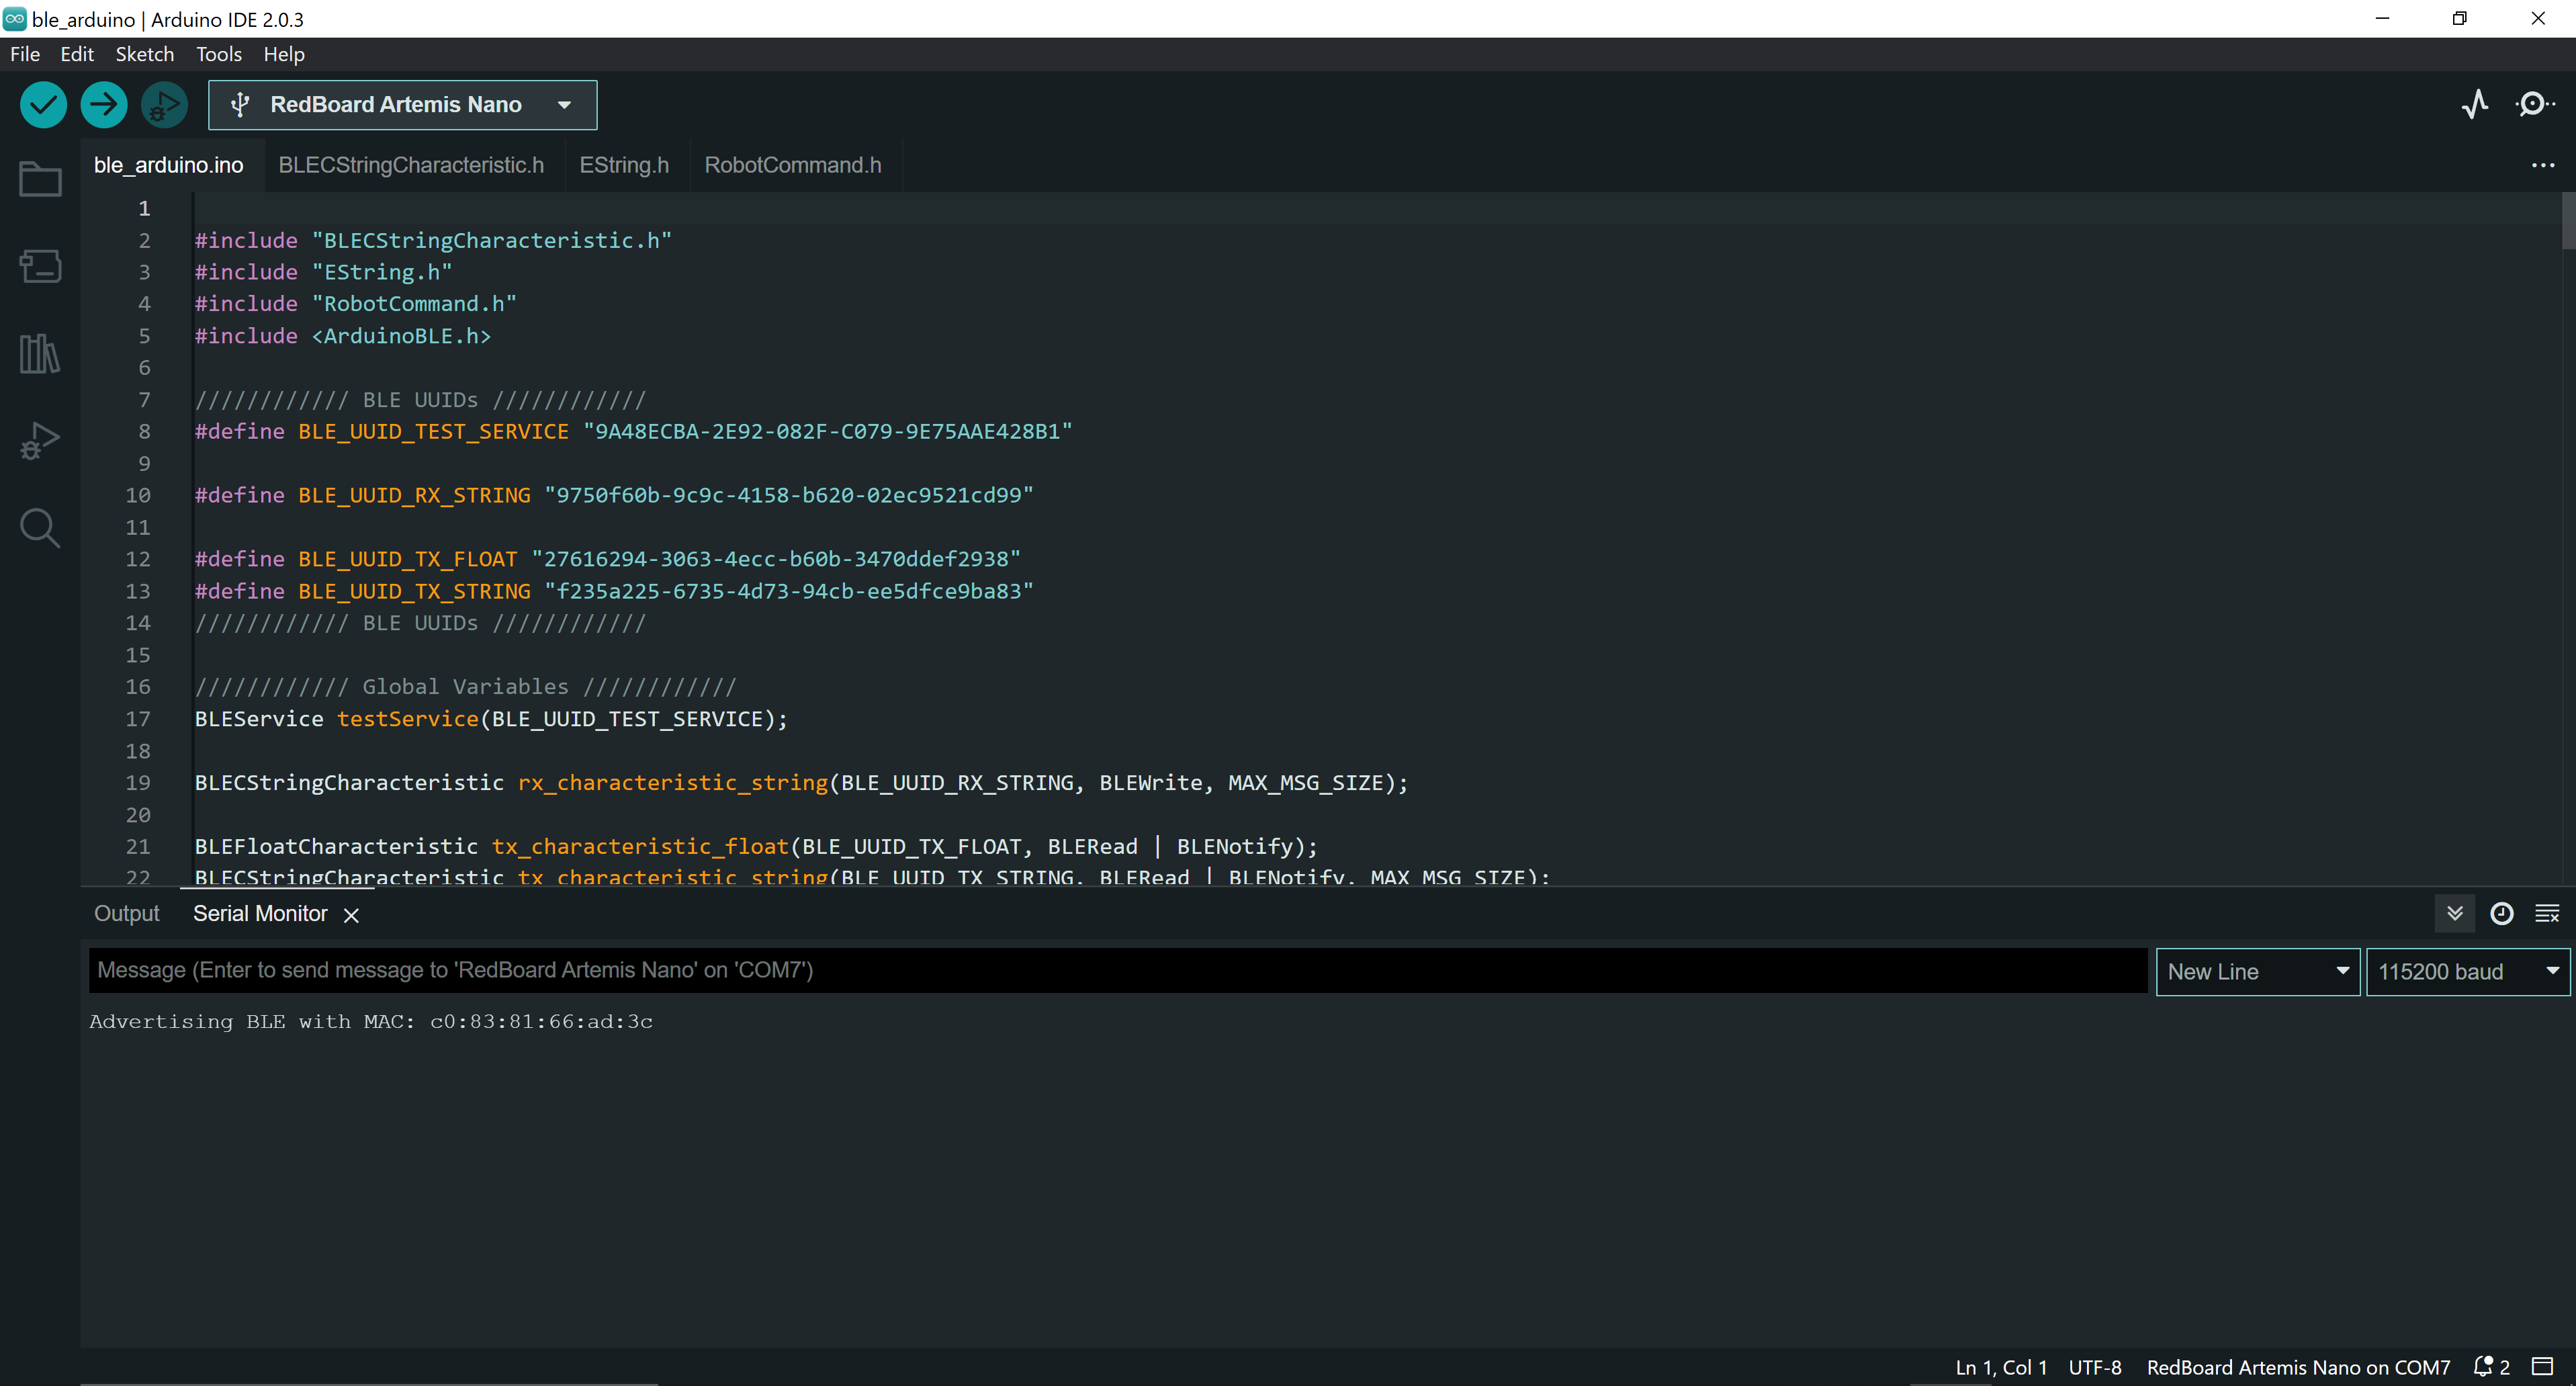Click the BLE_UUID_TX_FLOAT define line

point(607,559)
